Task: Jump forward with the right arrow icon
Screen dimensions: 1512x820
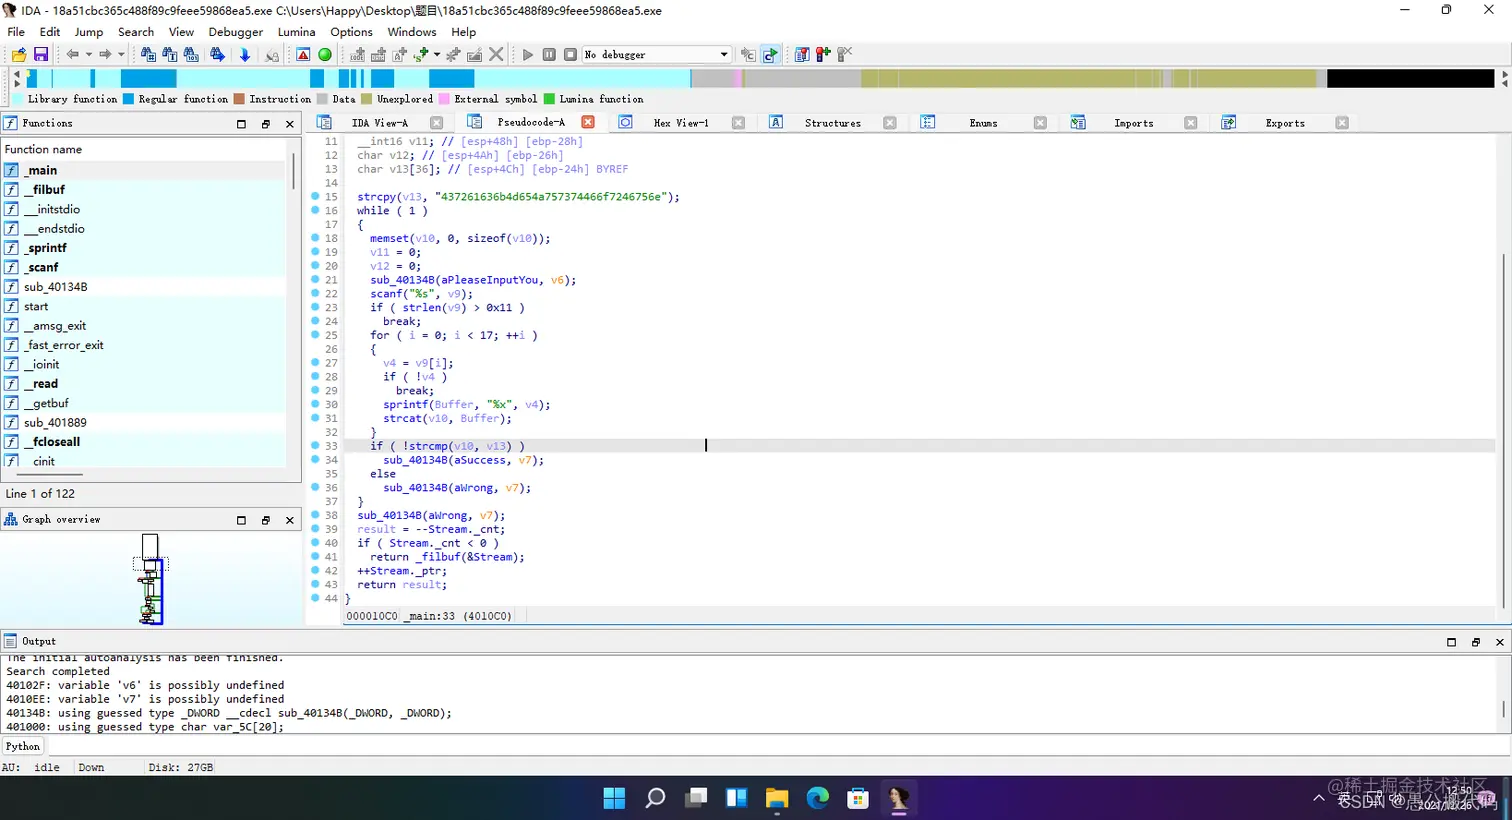Action: pos(105,55)
